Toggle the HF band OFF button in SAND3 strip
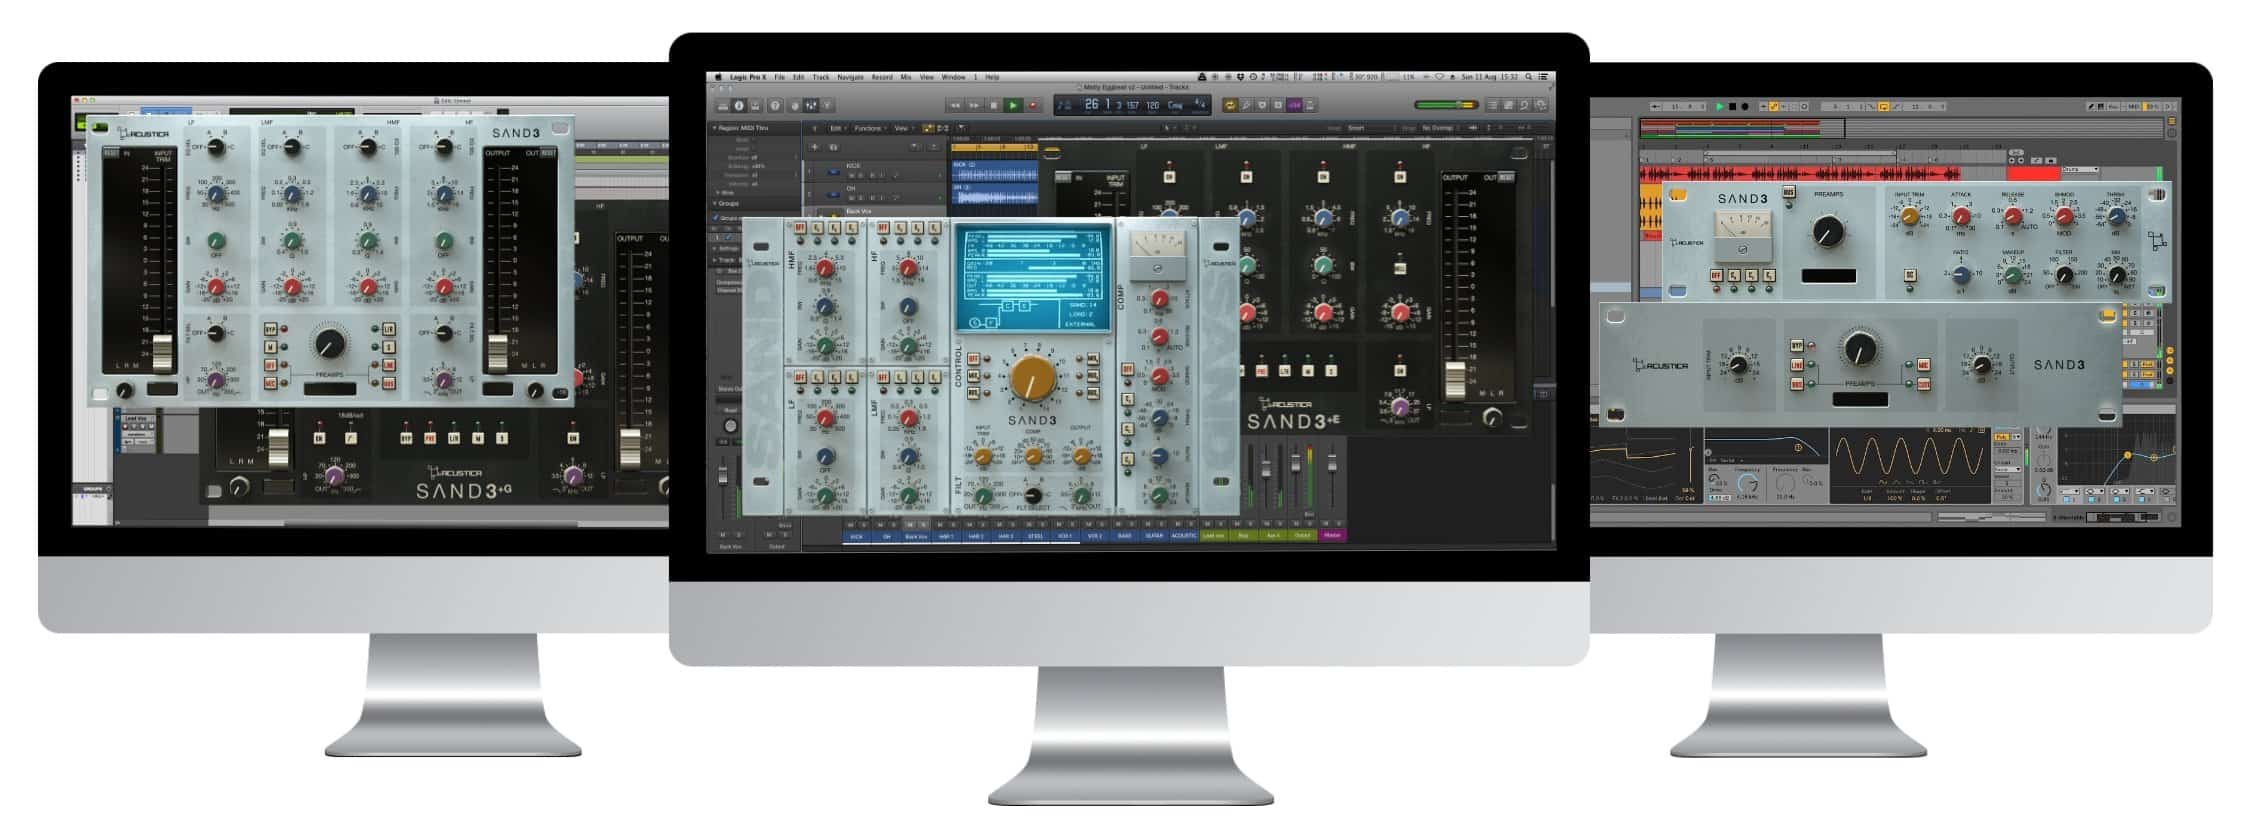 tap(884, 228)
